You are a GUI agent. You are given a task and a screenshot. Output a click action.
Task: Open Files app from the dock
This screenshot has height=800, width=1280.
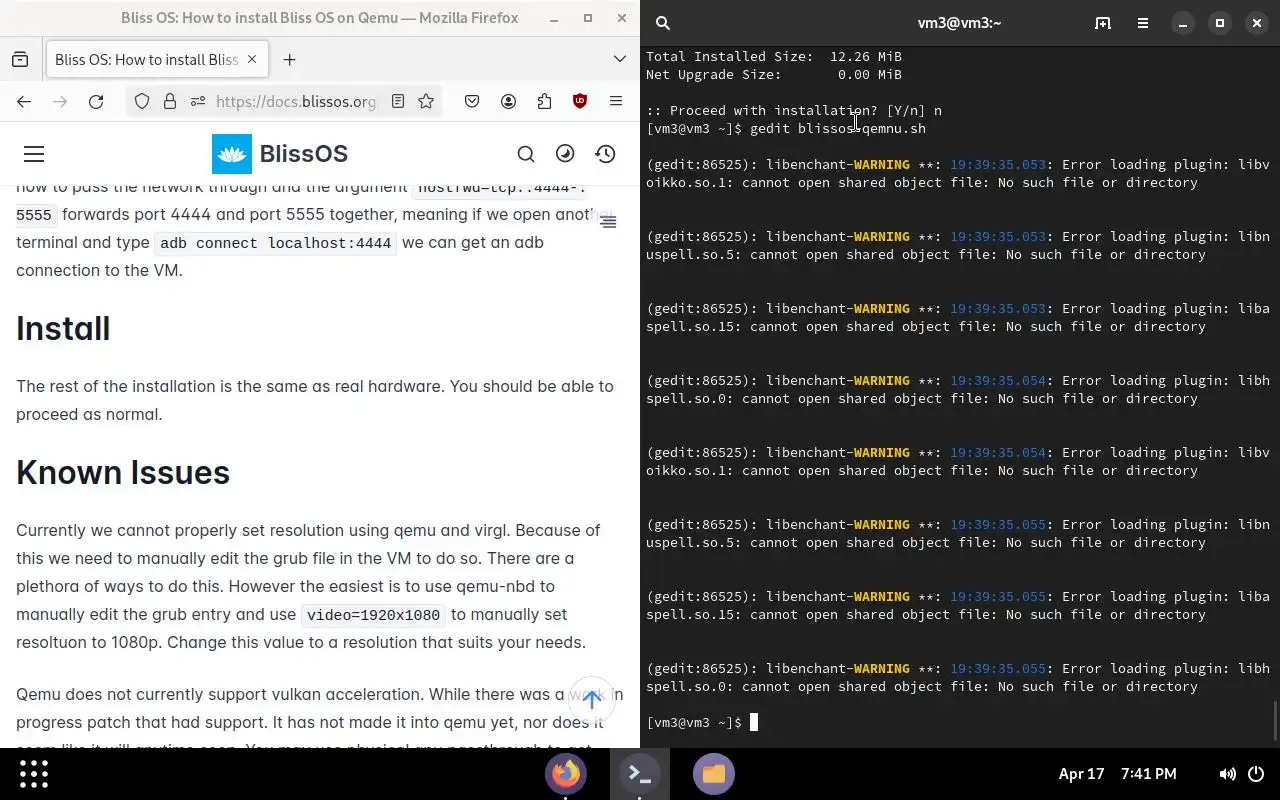click(x=714, y=774)
